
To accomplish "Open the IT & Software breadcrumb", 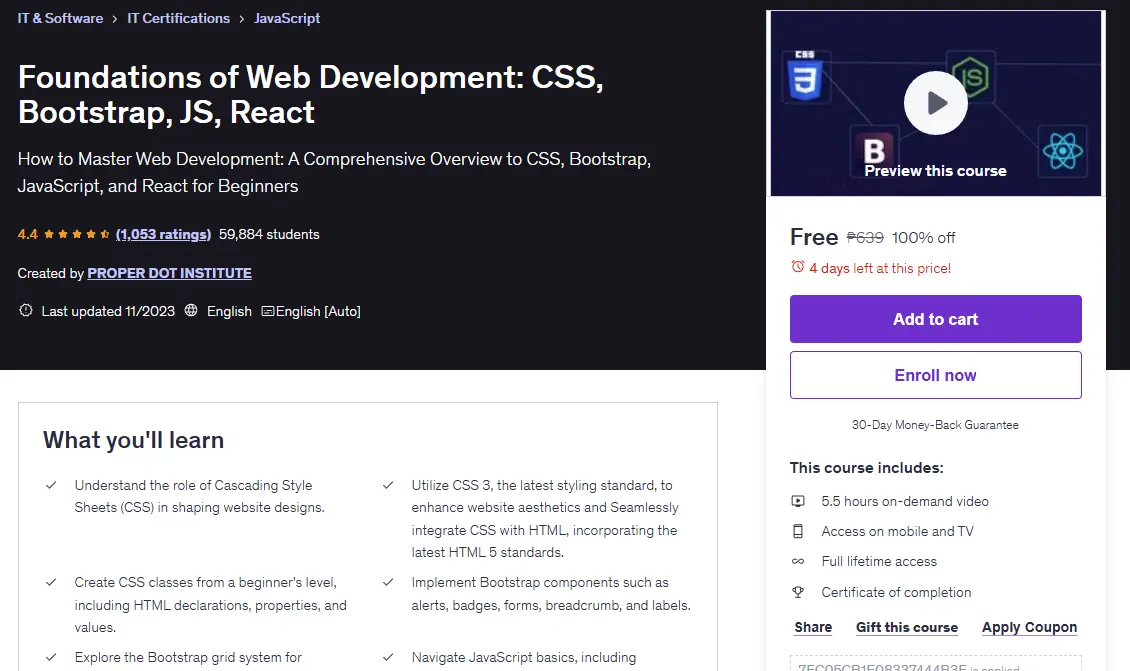I will (x=61, y=18).
